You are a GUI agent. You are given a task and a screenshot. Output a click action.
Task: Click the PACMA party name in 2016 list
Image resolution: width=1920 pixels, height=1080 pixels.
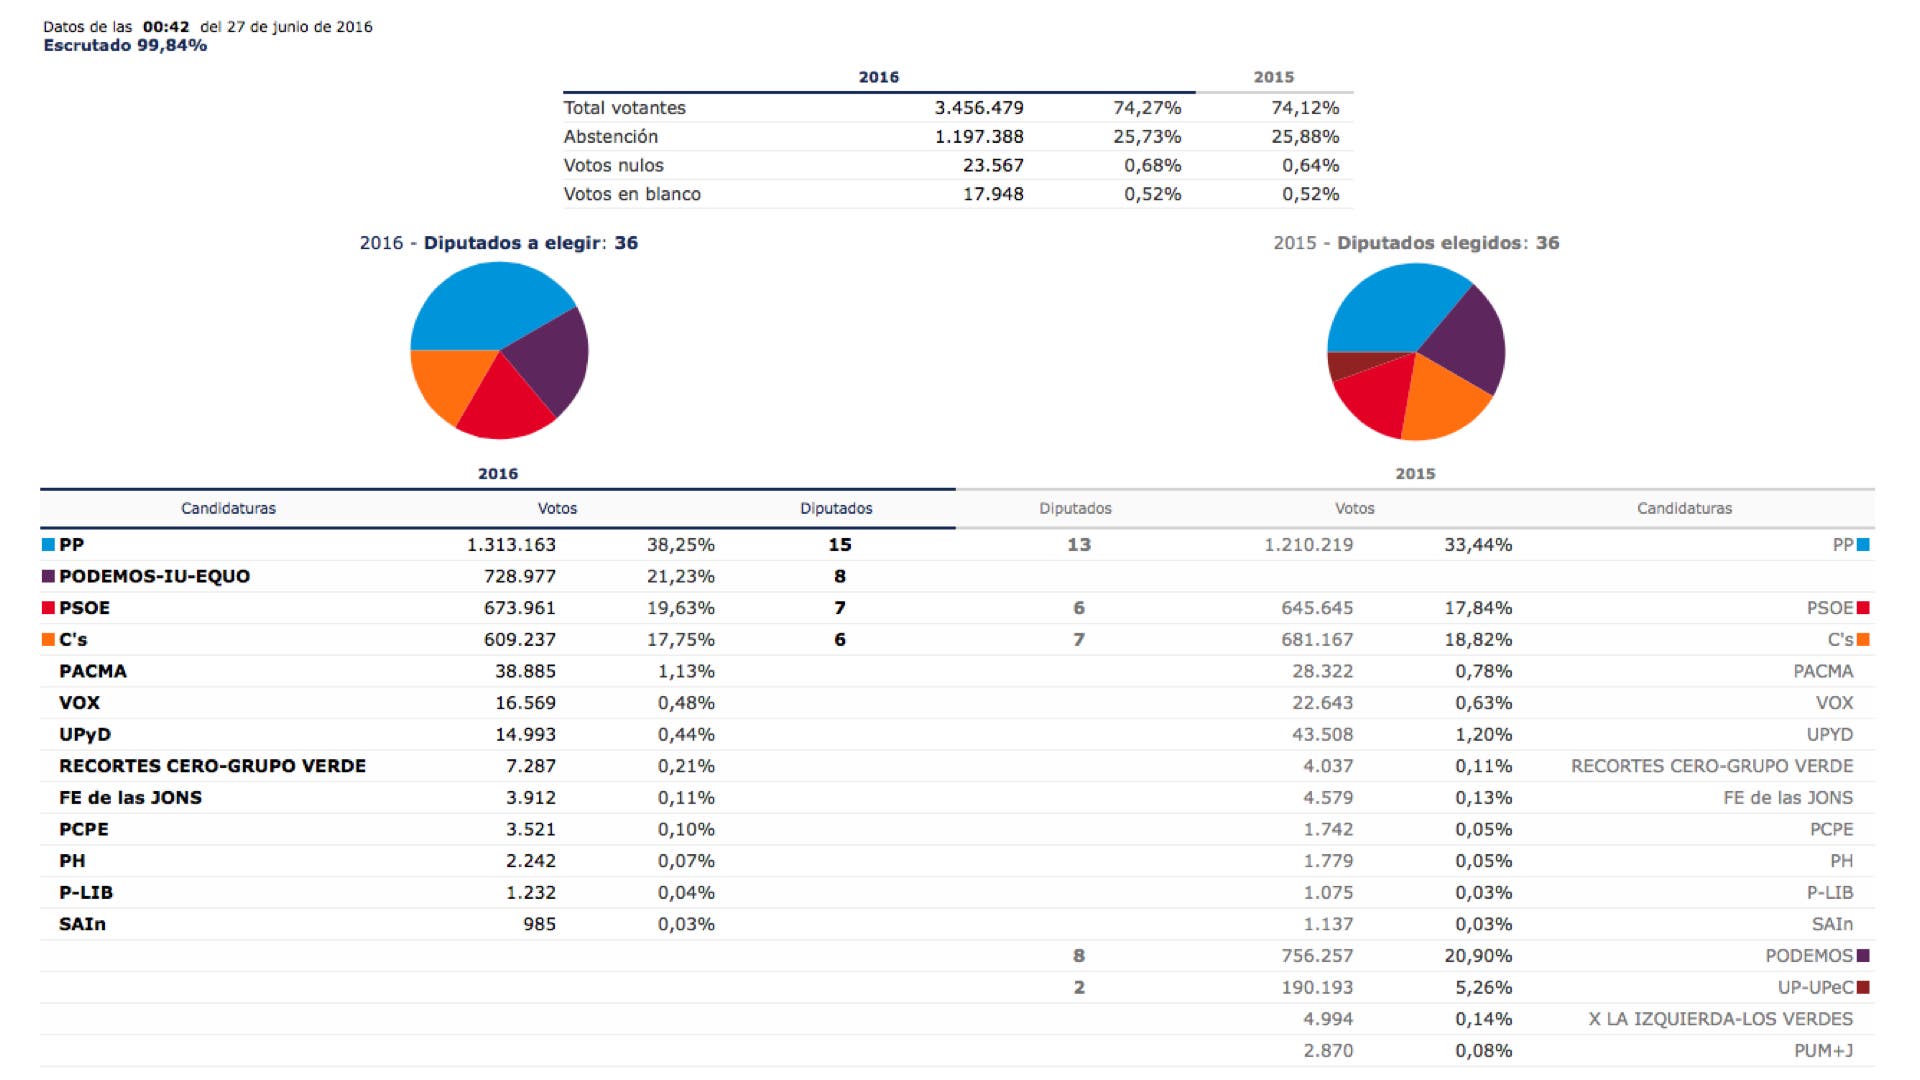(92, 671)
